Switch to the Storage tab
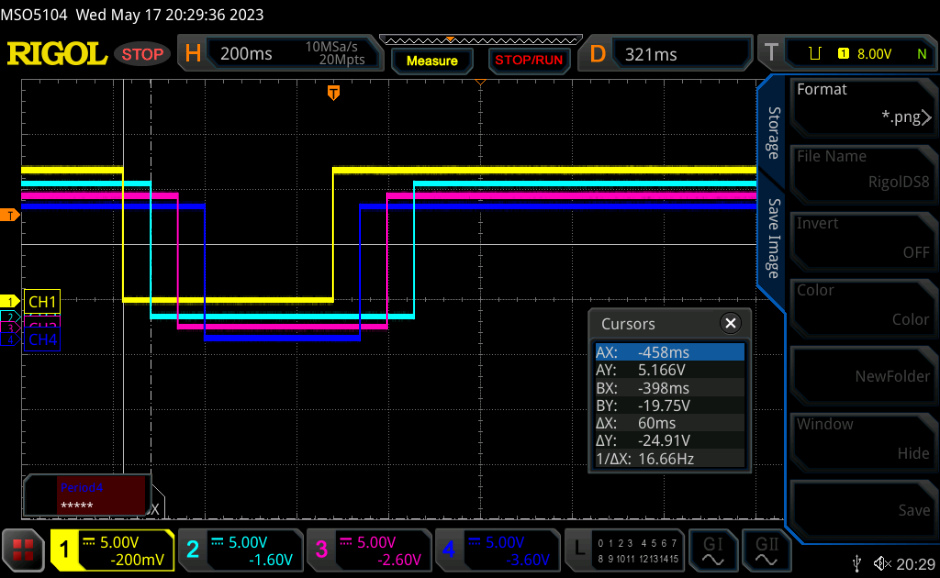The image size is (940, 578). pyautogui.click(x=773, y=133)
